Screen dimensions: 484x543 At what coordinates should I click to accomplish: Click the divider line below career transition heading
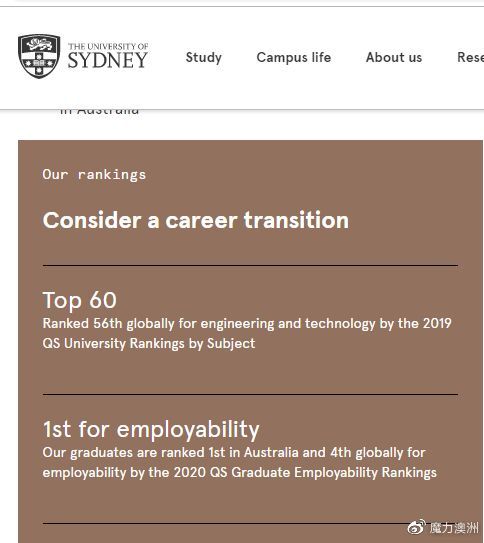click(x=250, y=266)
